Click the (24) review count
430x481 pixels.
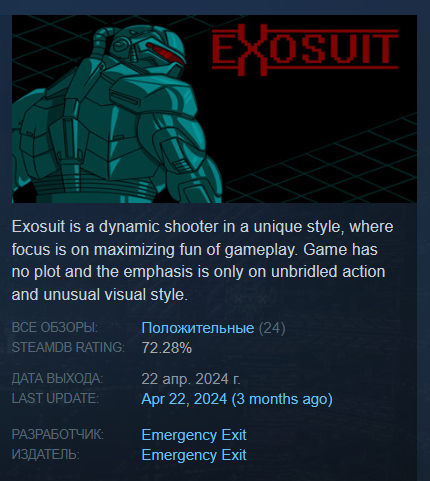272,328
